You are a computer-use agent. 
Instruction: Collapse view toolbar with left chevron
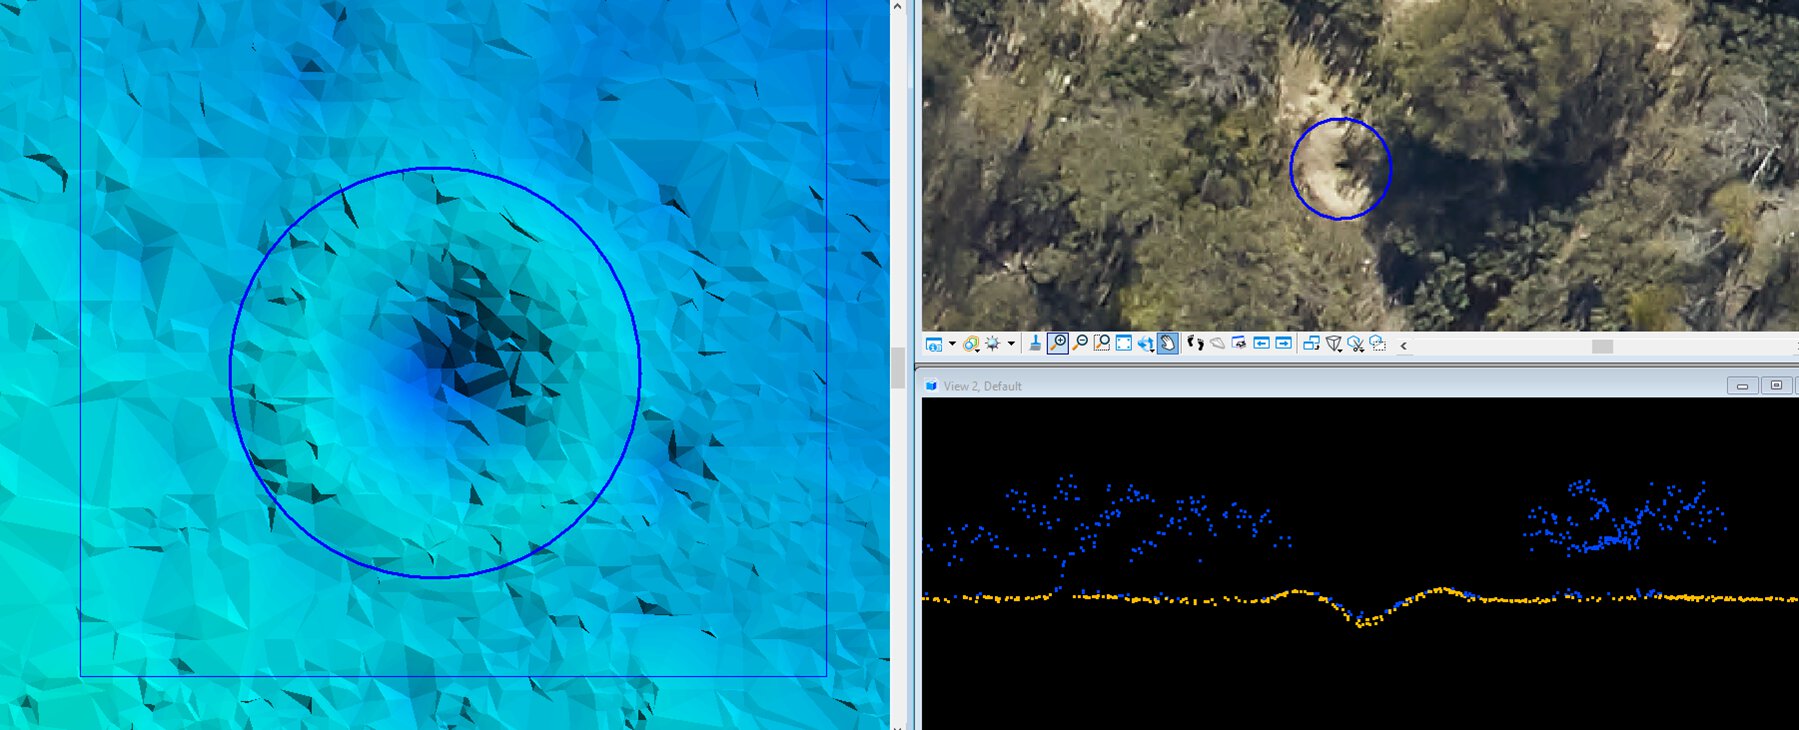pos(1404,345)
